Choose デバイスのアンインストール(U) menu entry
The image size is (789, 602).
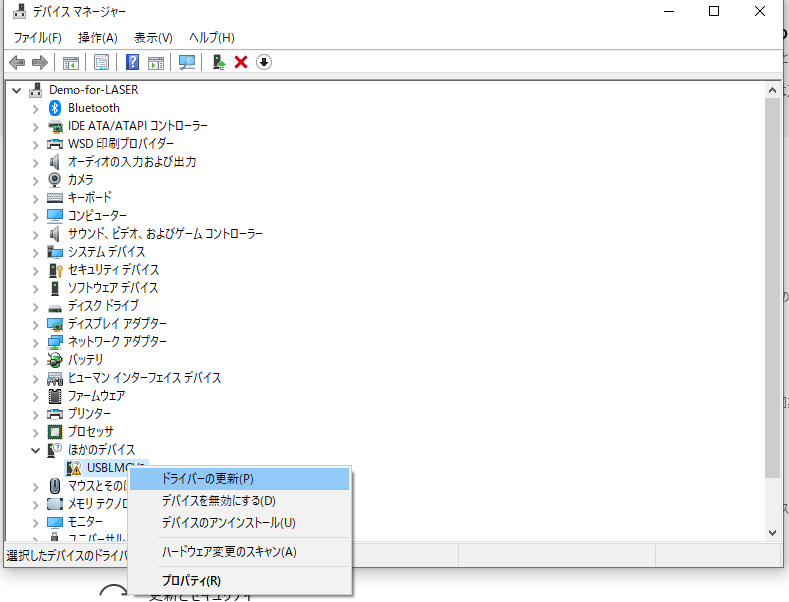click(x=228, y=523)
